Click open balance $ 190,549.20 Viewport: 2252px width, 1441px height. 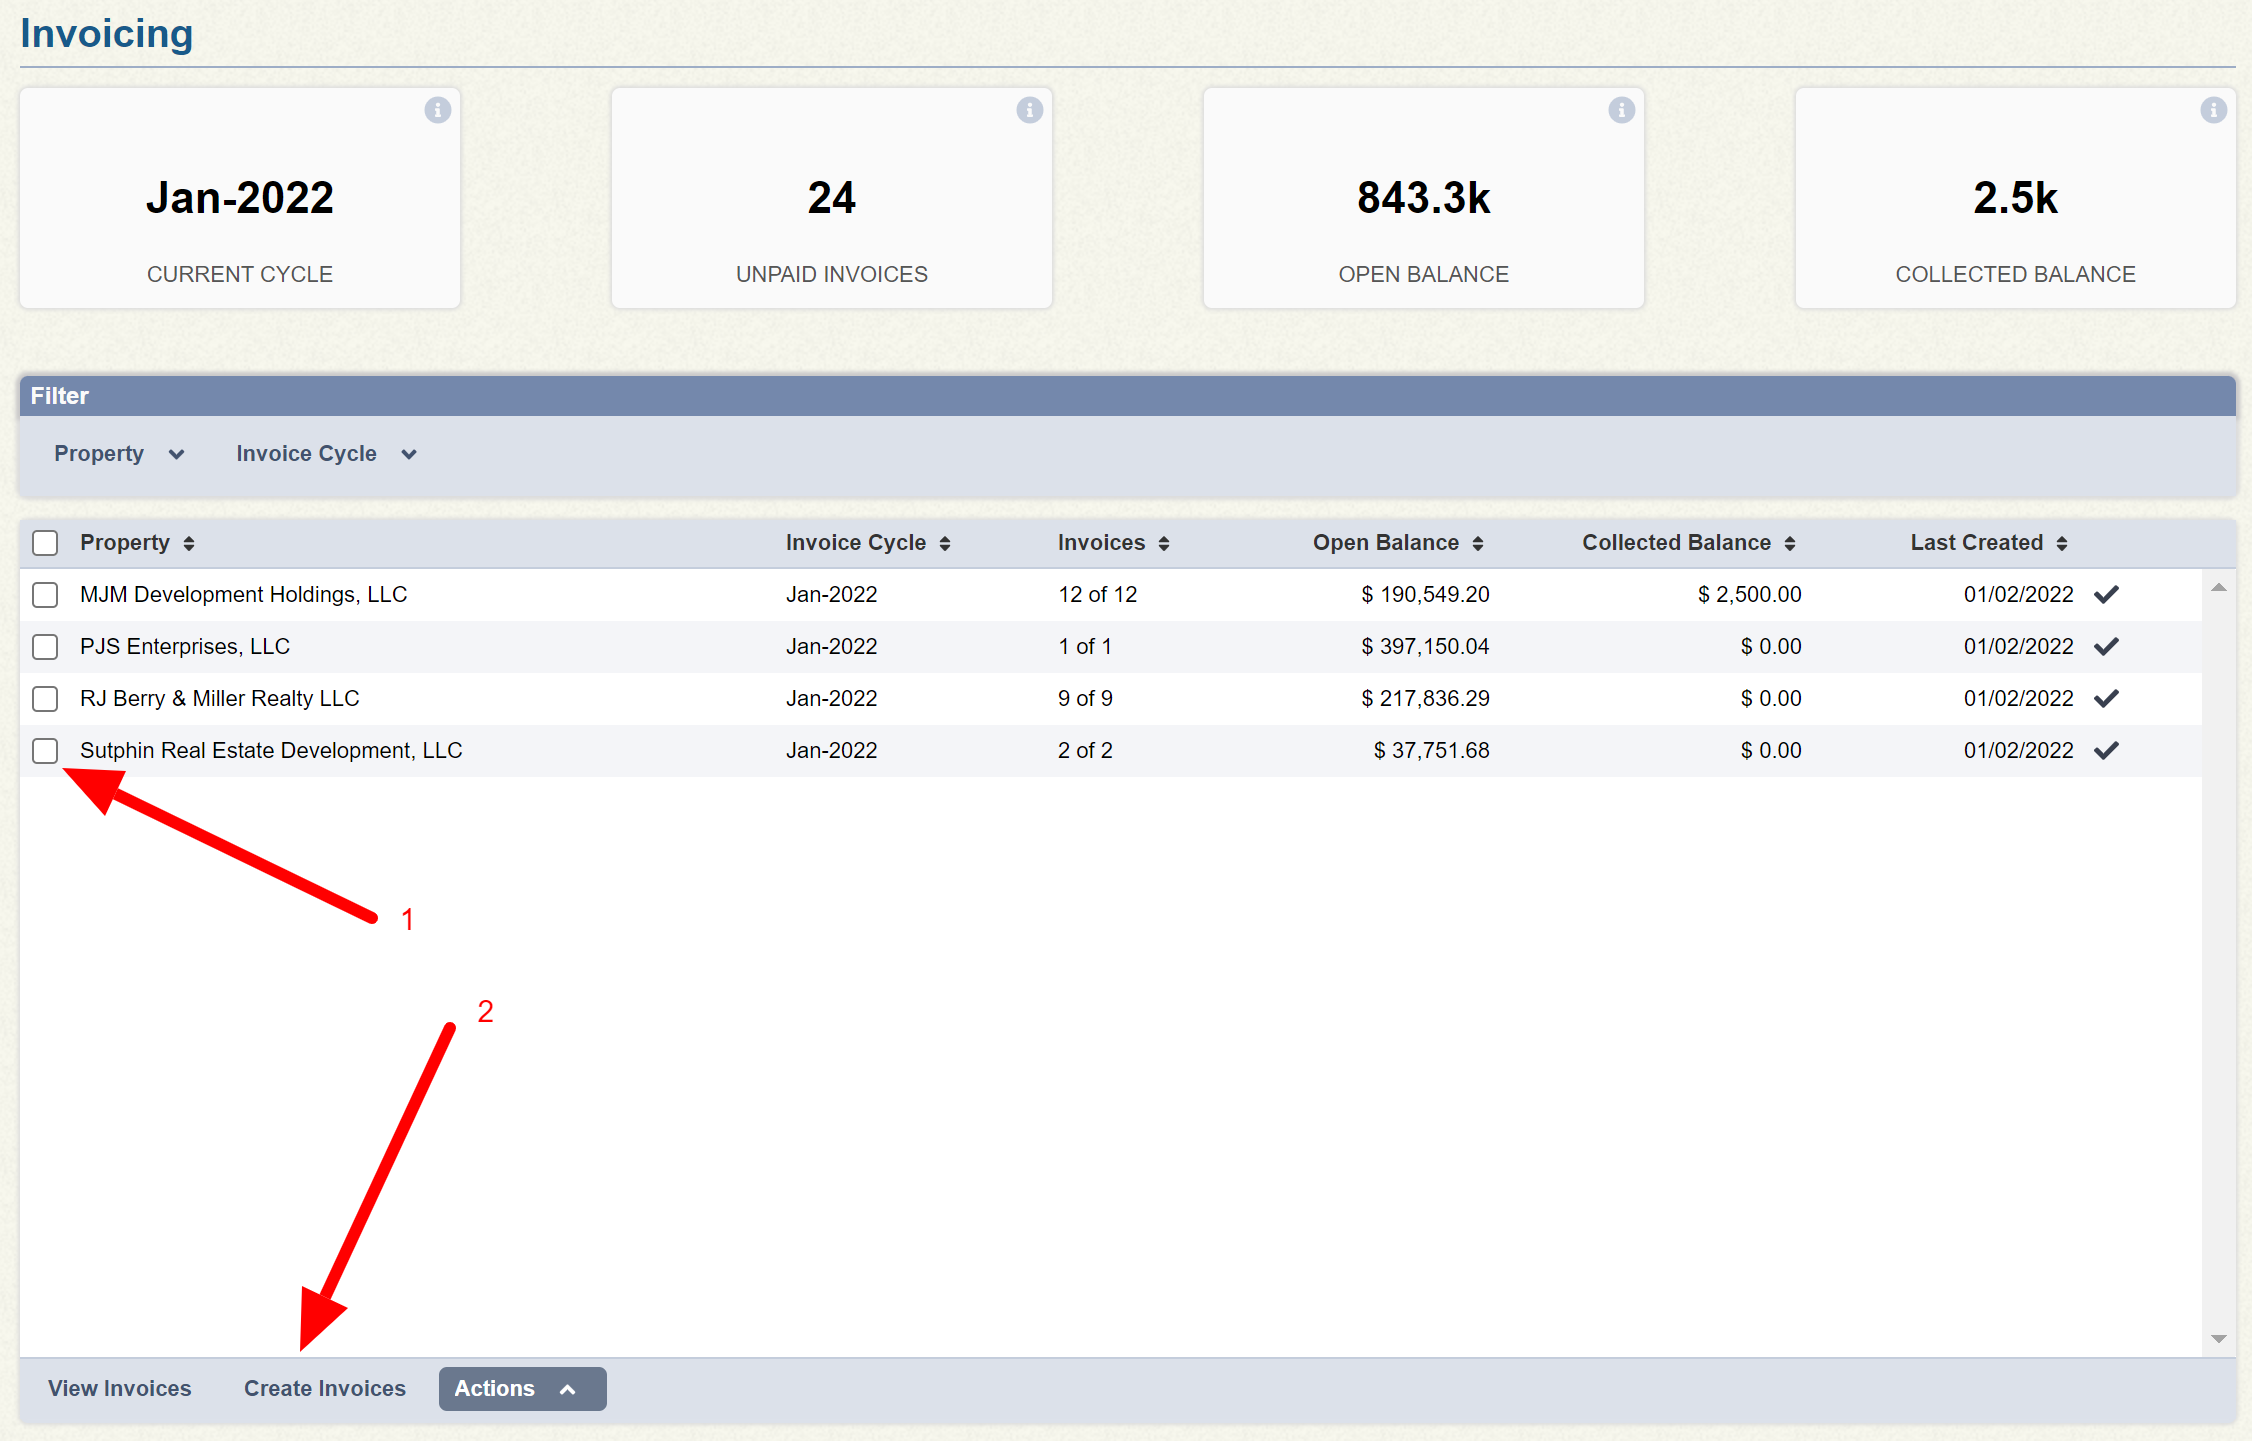tap(1425, 595)
